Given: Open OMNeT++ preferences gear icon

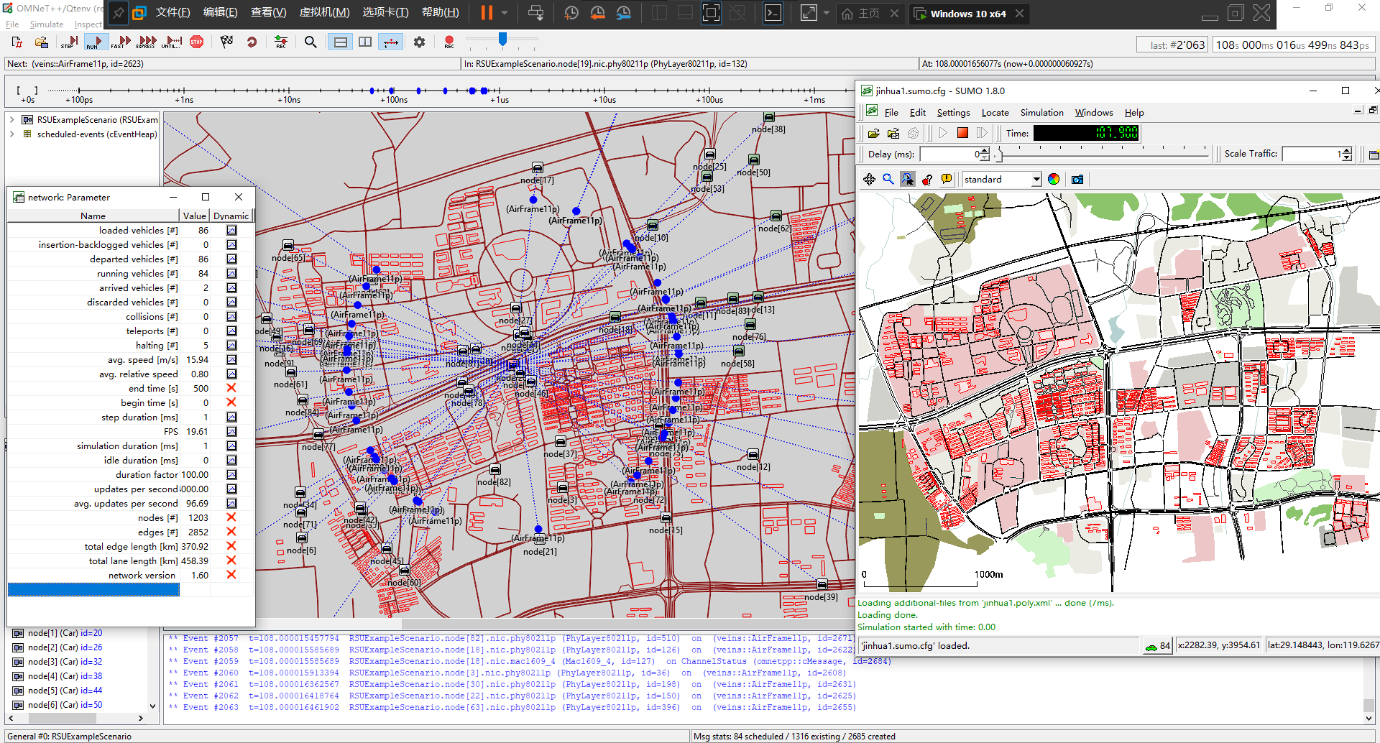Looking at the screenshot, I should (x=419, y=42).
